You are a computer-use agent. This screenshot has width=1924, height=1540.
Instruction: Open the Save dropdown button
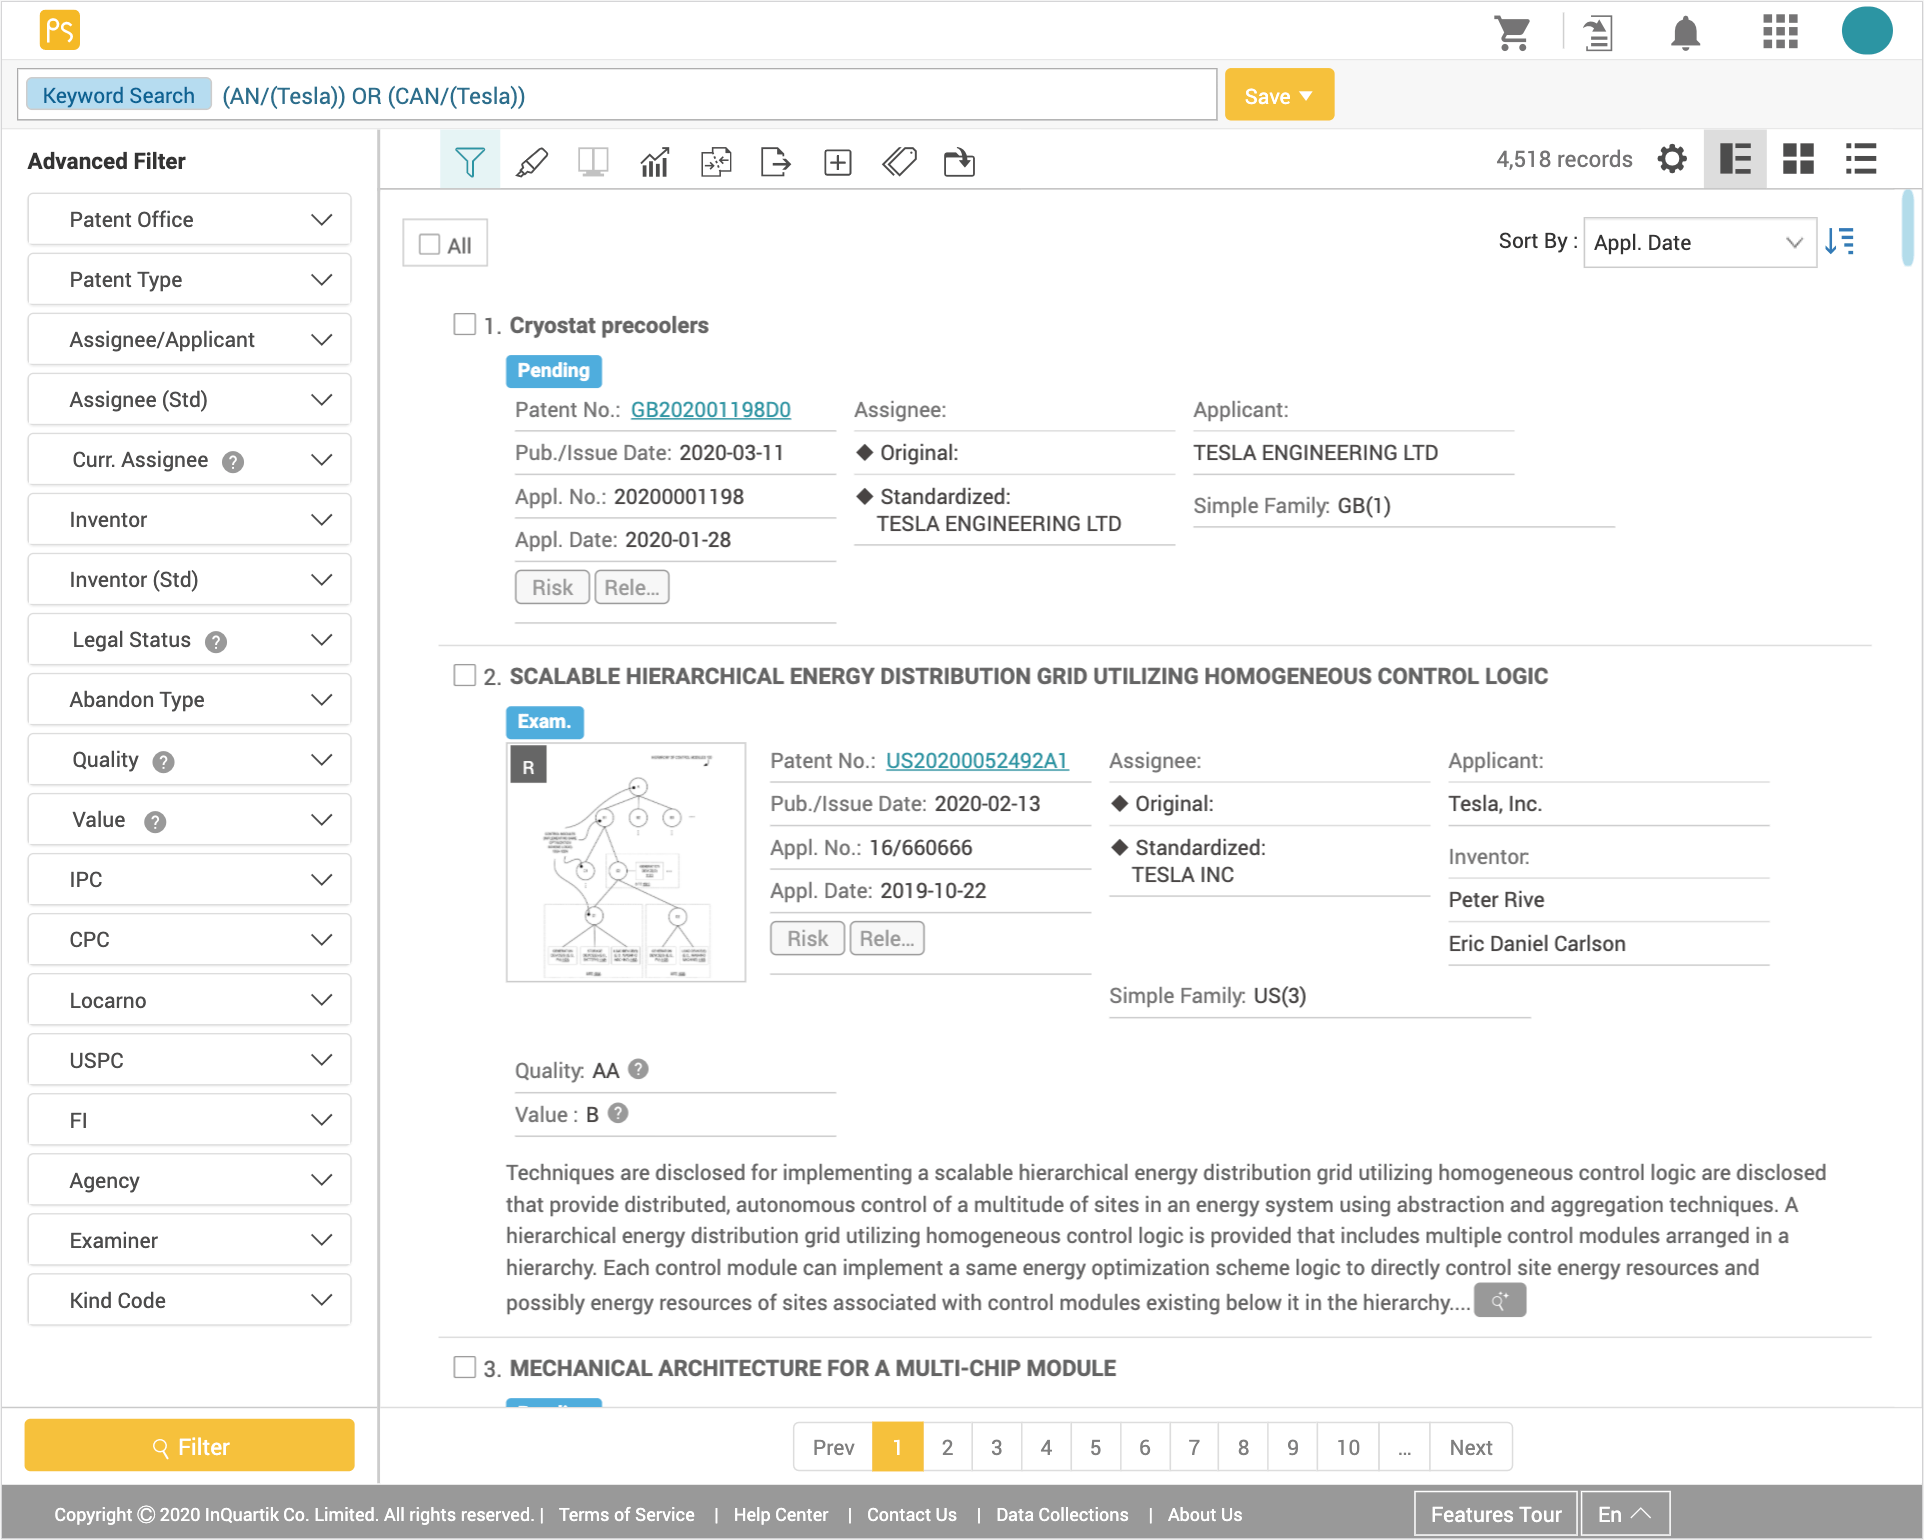tap(1279, 95)
